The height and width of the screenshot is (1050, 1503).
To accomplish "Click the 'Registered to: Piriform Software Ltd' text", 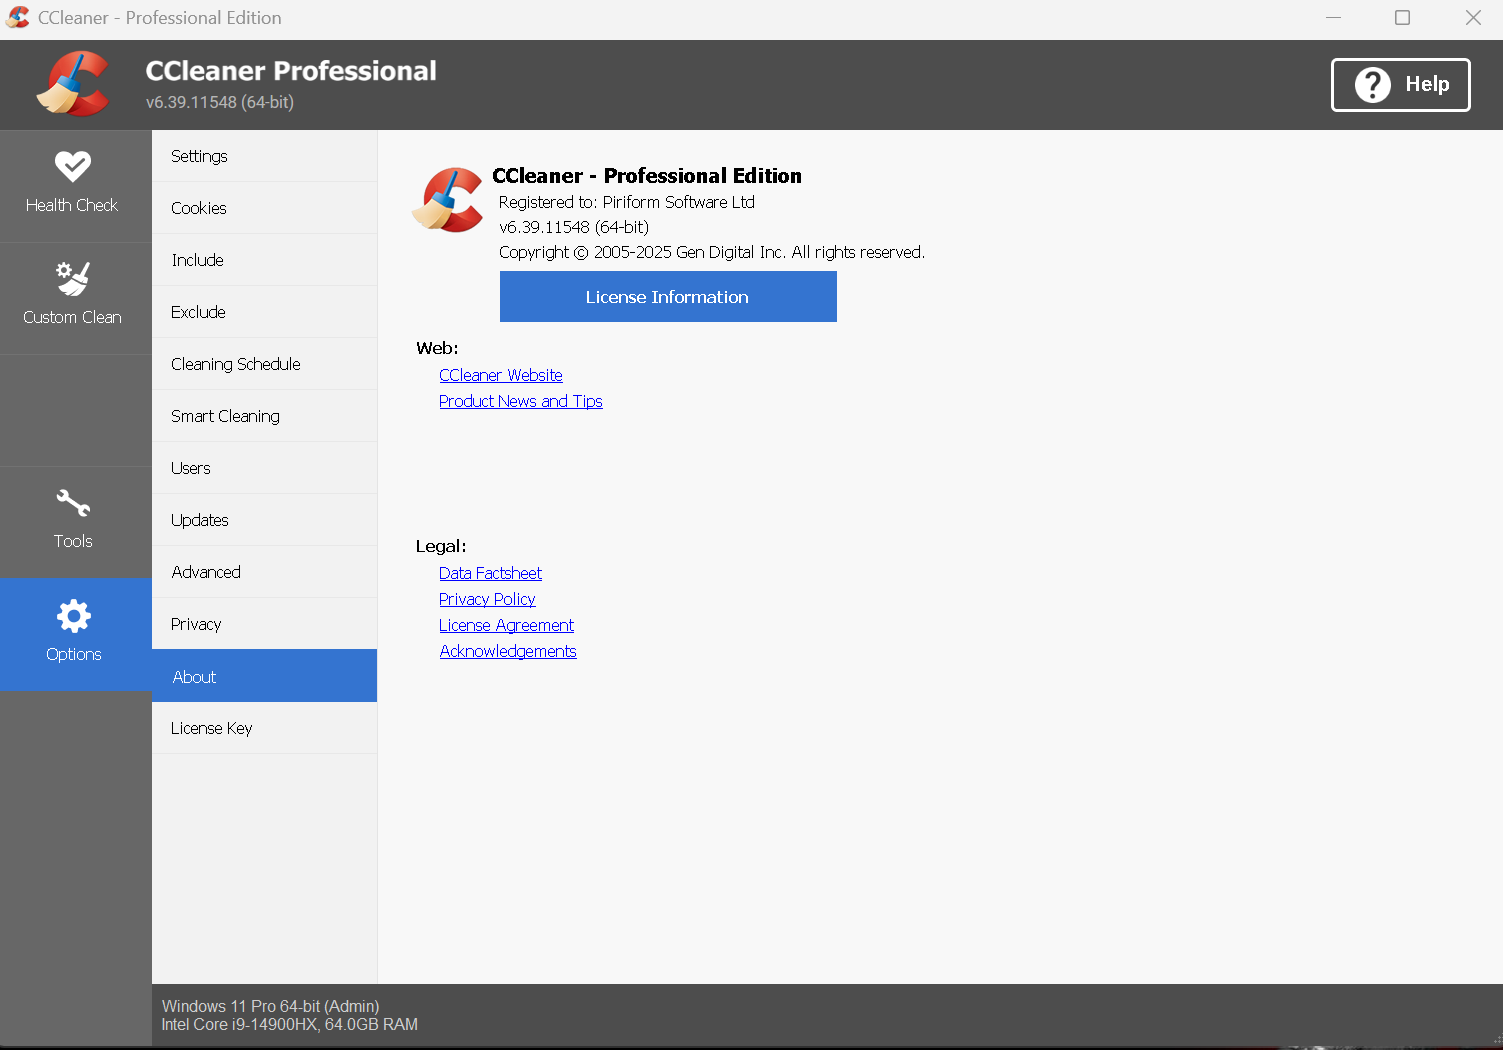I will pyautogui.click(x=627, y=202).
